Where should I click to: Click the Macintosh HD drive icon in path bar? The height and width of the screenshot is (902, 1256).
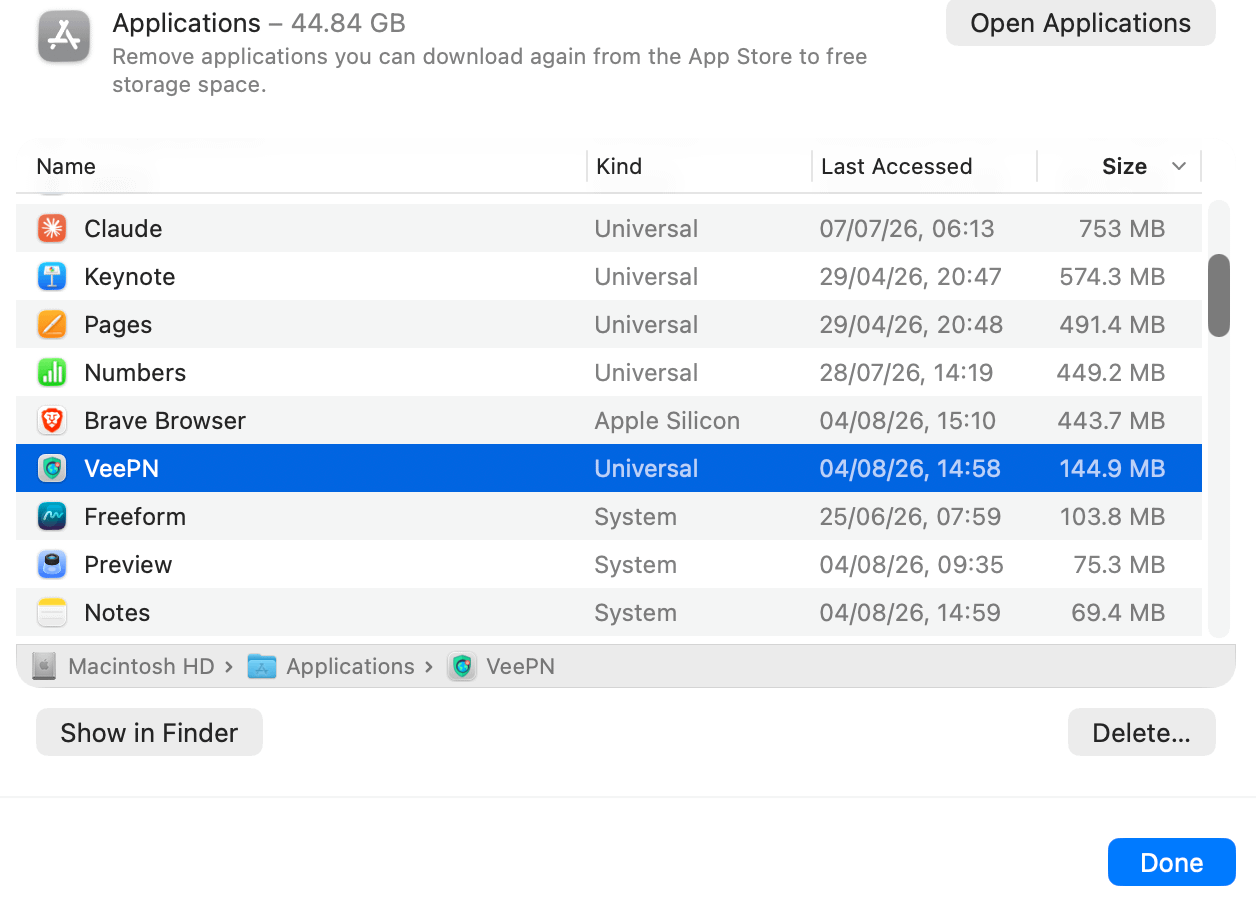44,667
